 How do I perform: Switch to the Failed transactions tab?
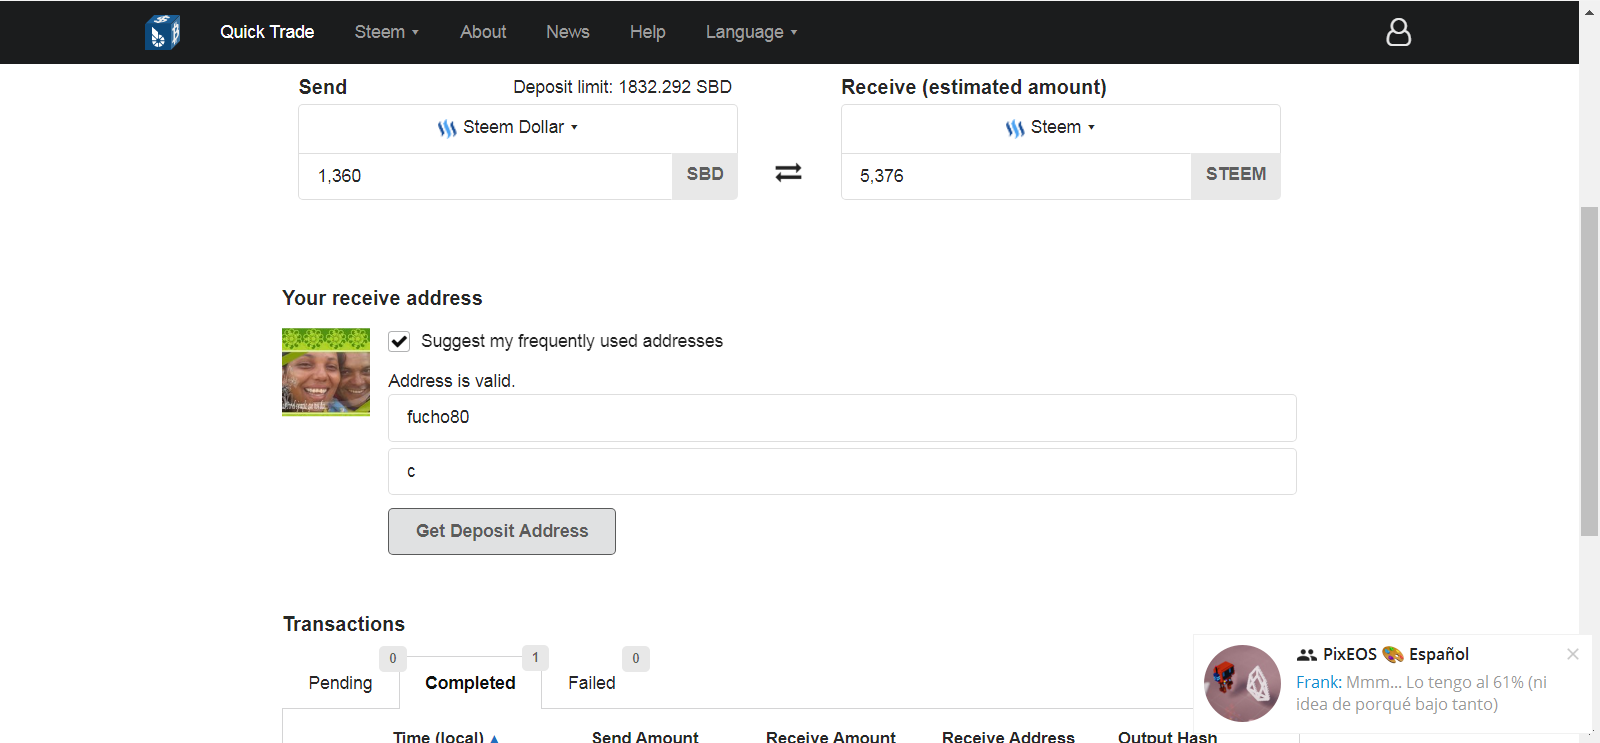(x=592, y=683)
